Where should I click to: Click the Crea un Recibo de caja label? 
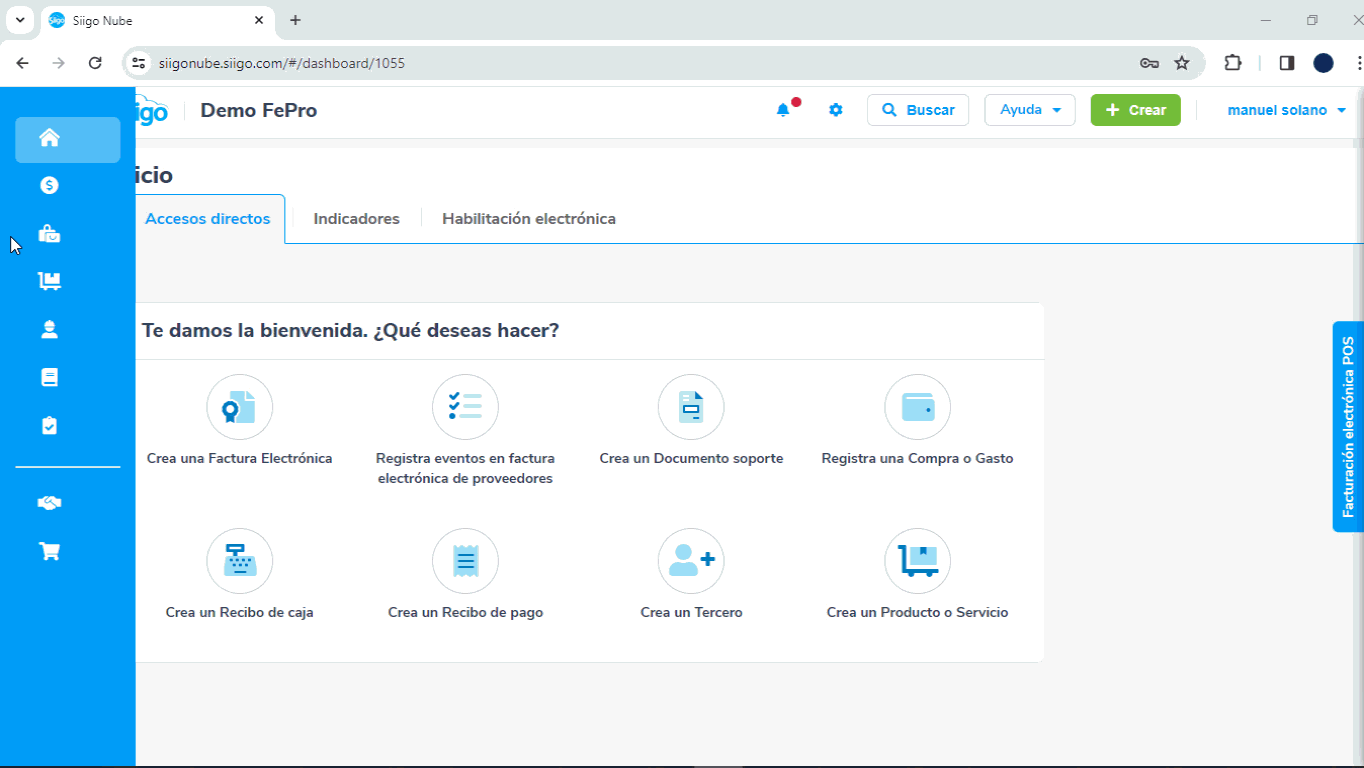239,613
